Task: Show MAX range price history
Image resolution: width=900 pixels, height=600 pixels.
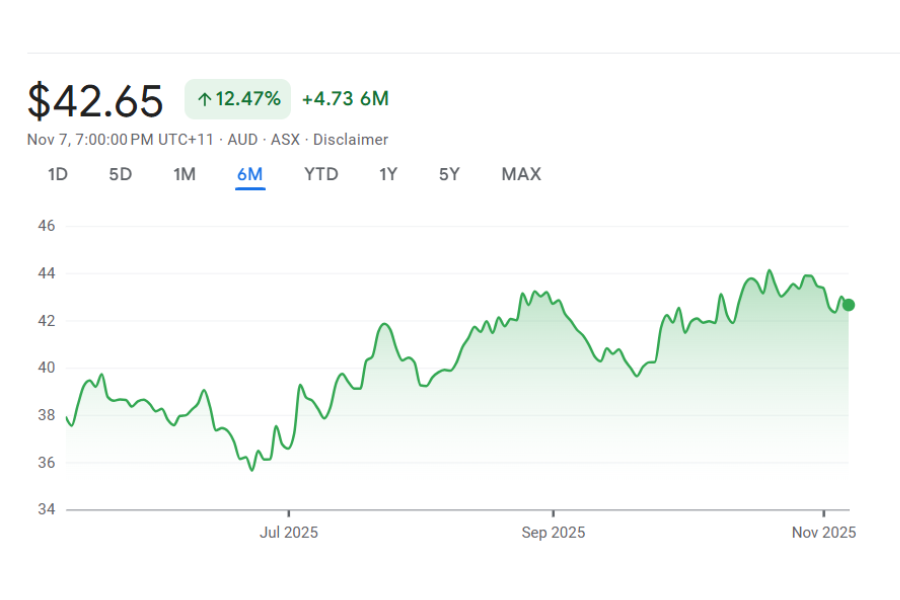Action: point(521,174)
